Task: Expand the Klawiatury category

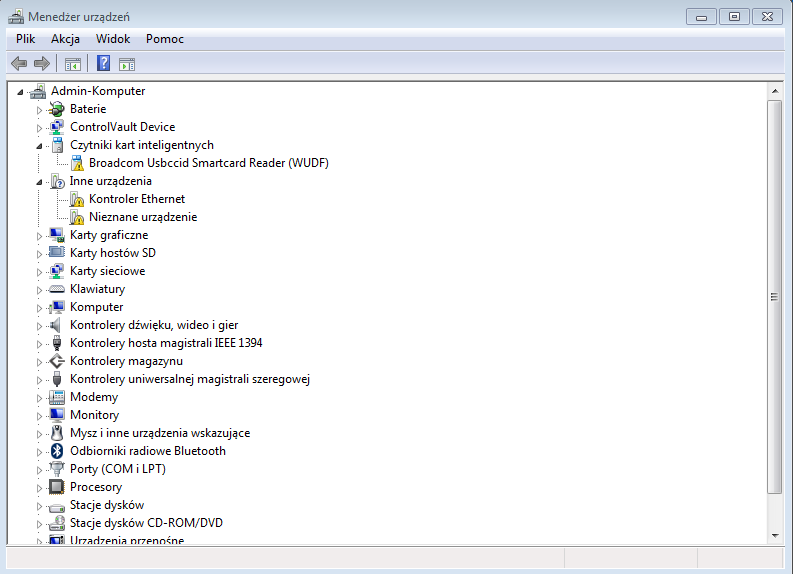Action: click(39, 290)
